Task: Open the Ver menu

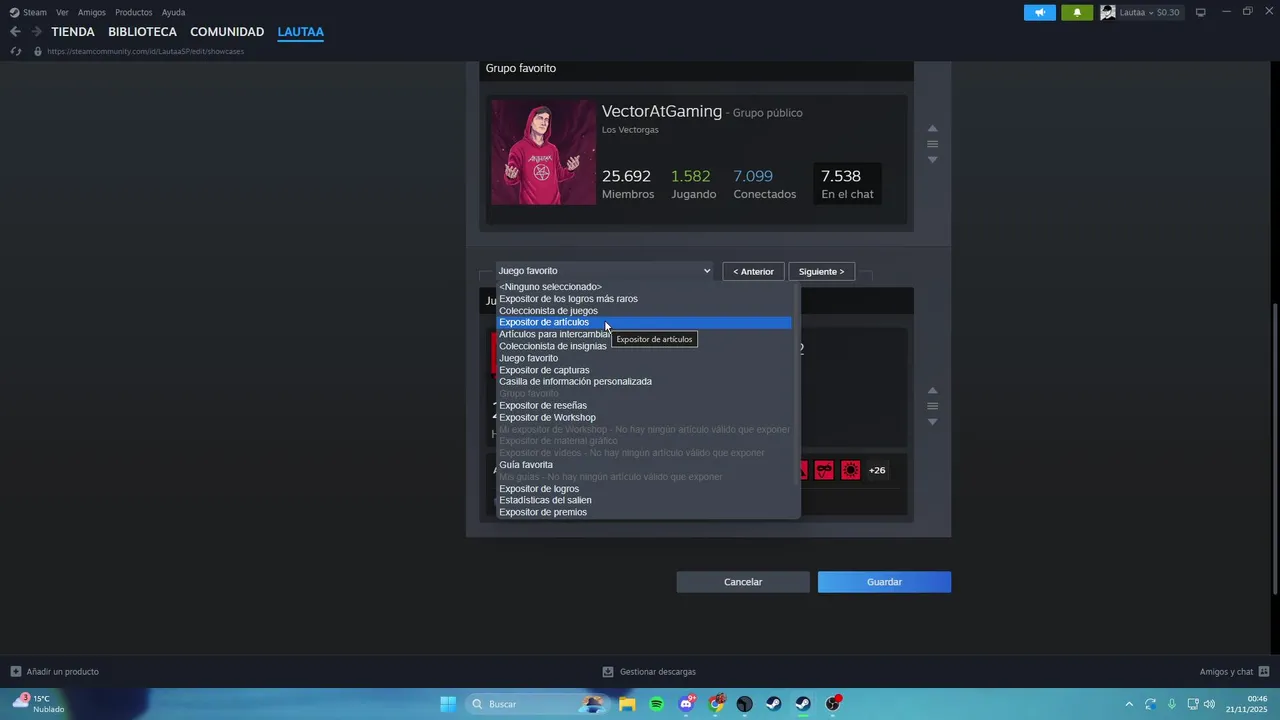Action: point(62,12)
